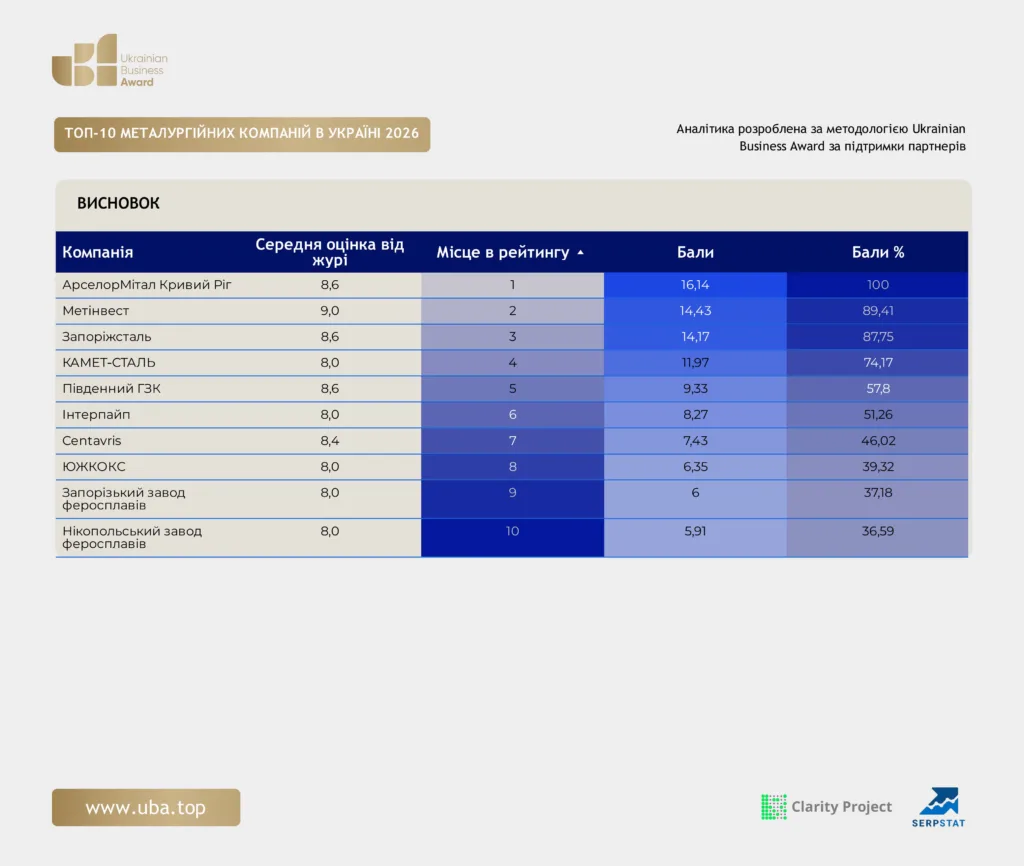
Task: Click the 36,59 percent cell
Action: [878, 537]
